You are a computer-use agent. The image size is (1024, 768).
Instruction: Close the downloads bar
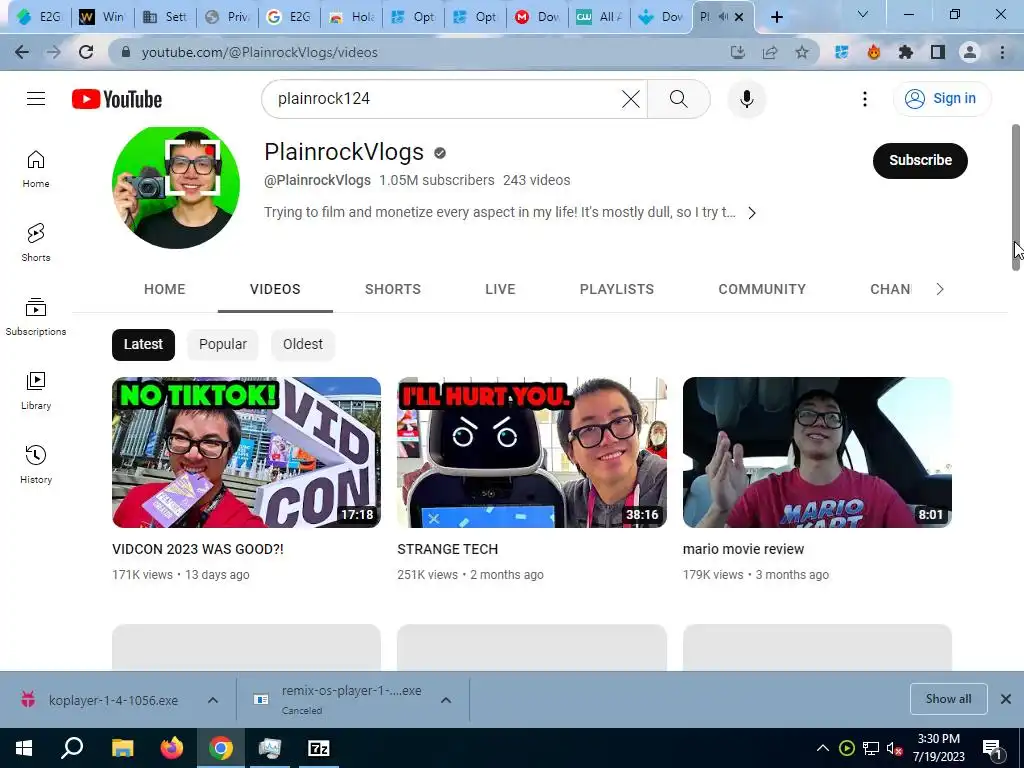click(1006, 699)
